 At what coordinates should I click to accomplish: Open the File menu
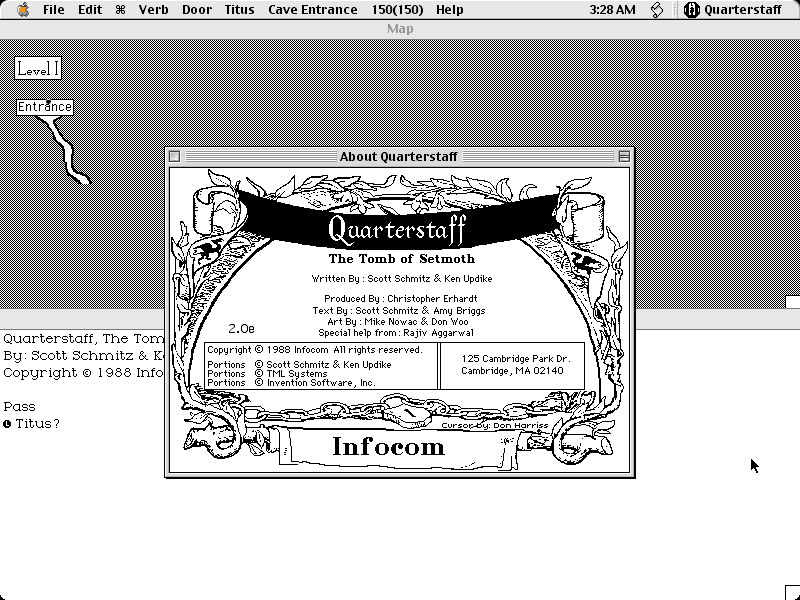coord(54,10)
